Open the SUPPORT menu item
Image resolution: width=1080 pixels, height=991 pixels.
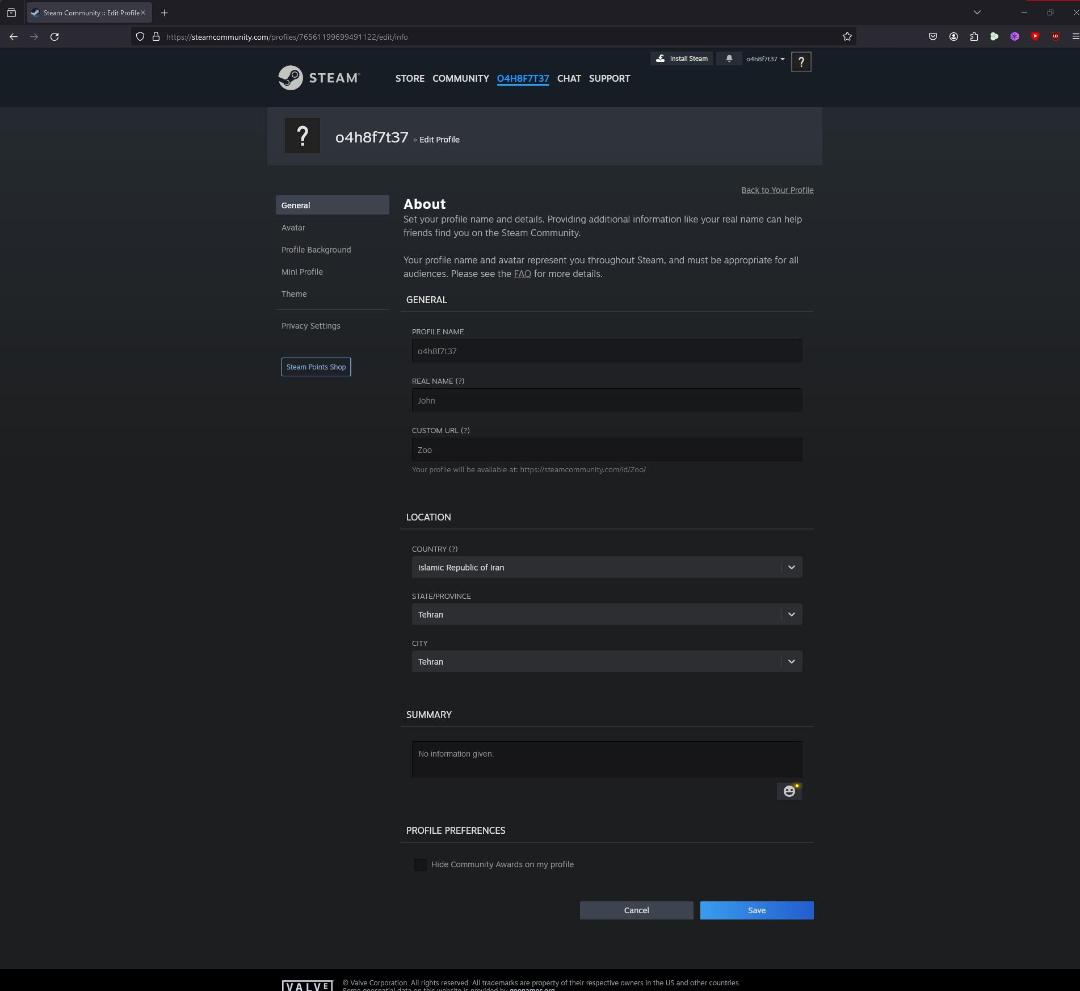609,79
